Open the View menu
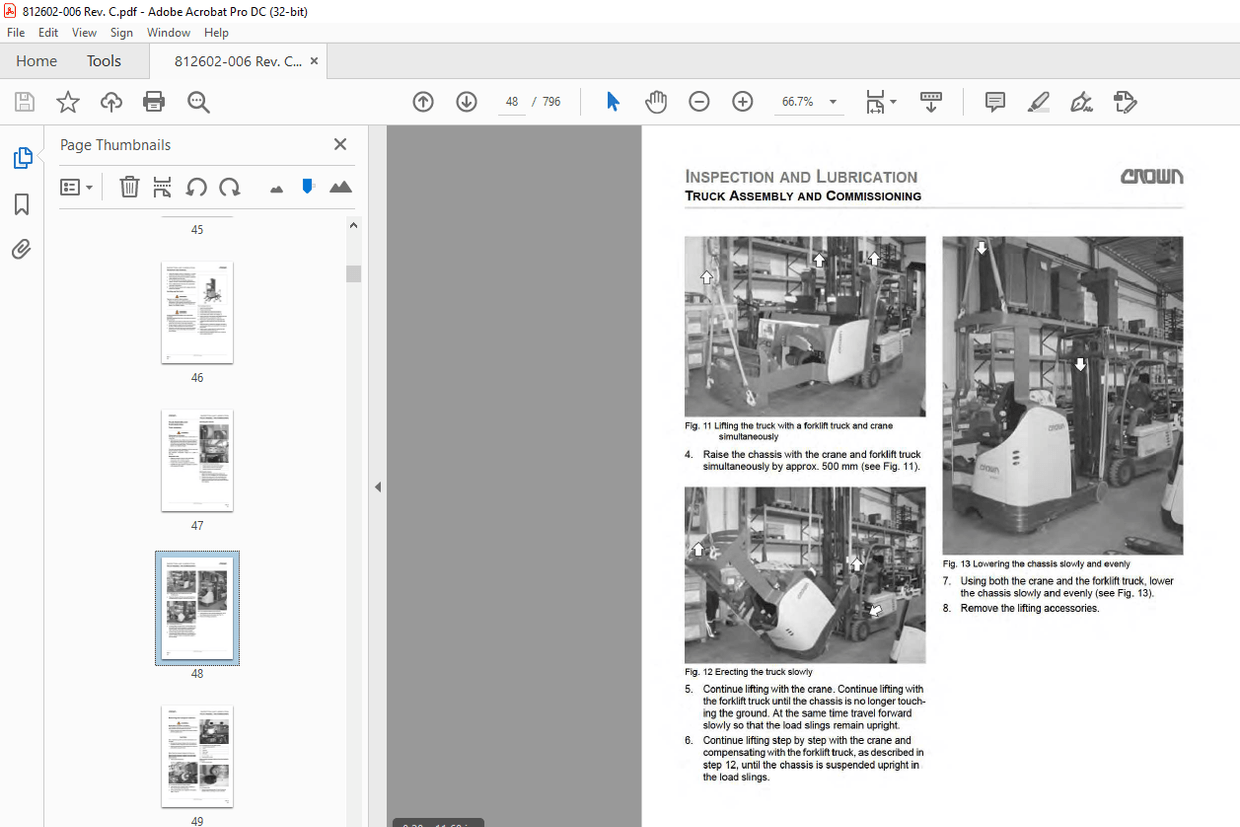Image resolution: width=1240 pixels, height=827 pixels. 84,33
